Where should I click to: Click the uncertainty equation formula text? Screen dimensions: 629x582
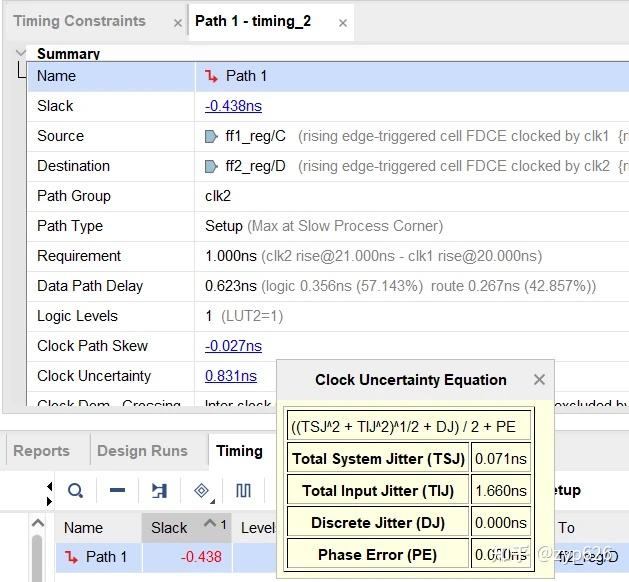(404, 426)
